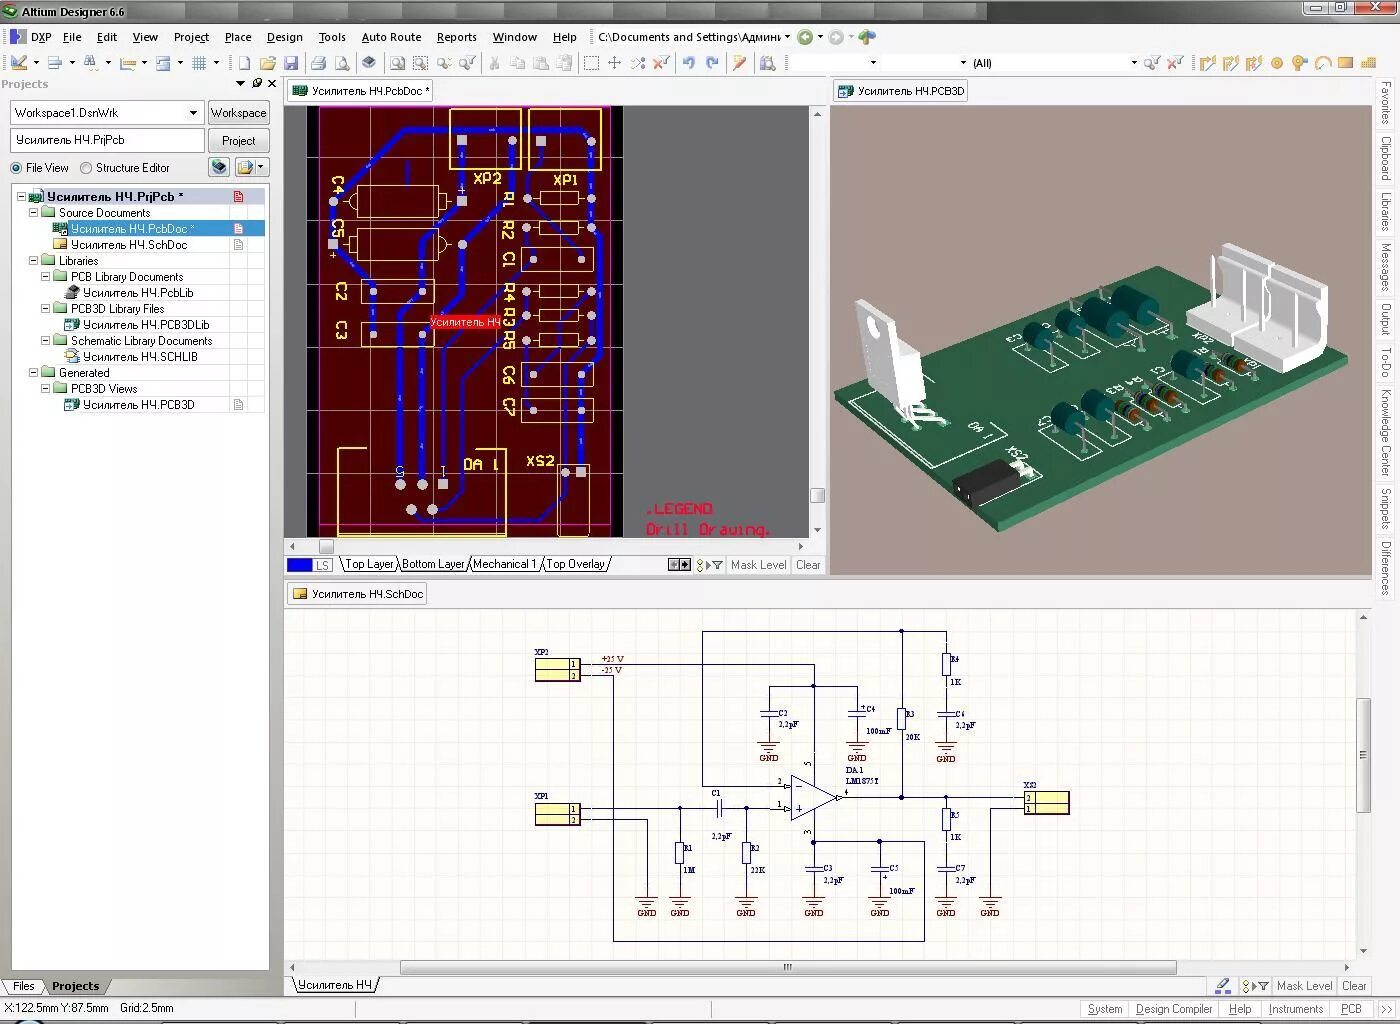Select the File View radio button
Screen dimensions: 1400x1024
click(x=16, y=168)
